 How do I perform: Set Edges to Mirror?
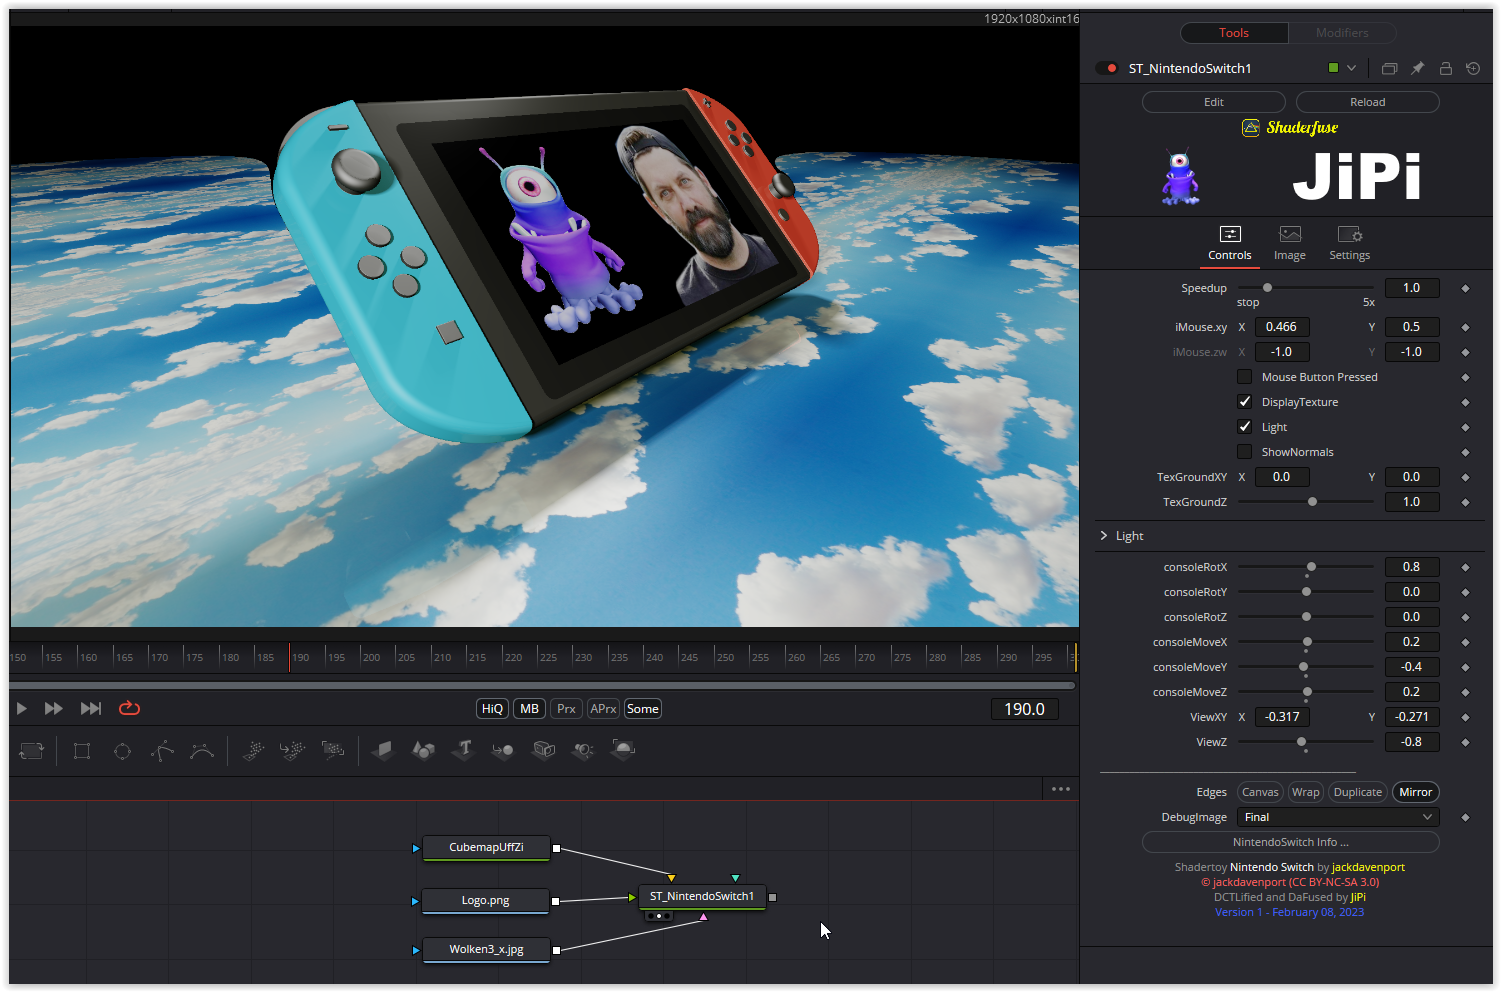click(1416, 792)
